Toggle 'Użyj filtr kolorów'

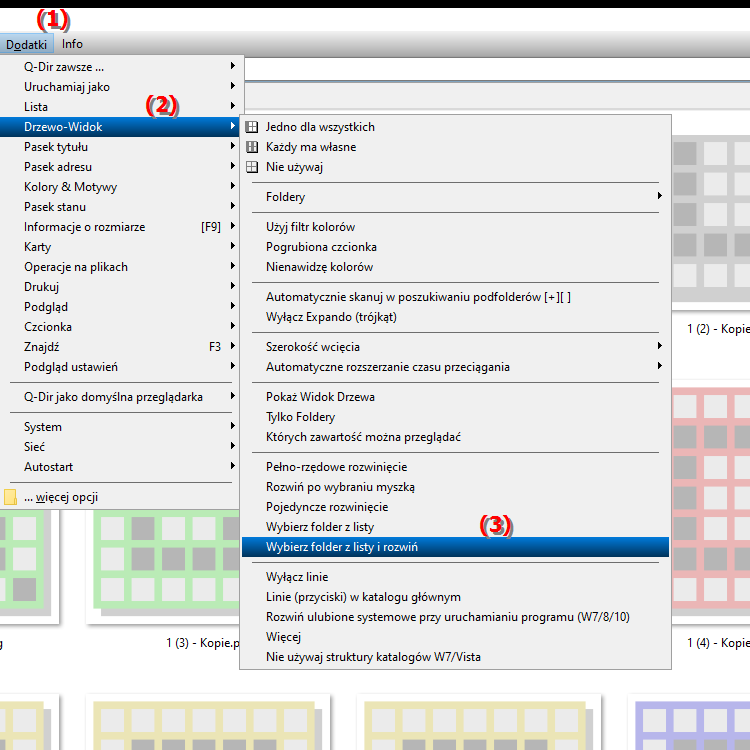455,227
